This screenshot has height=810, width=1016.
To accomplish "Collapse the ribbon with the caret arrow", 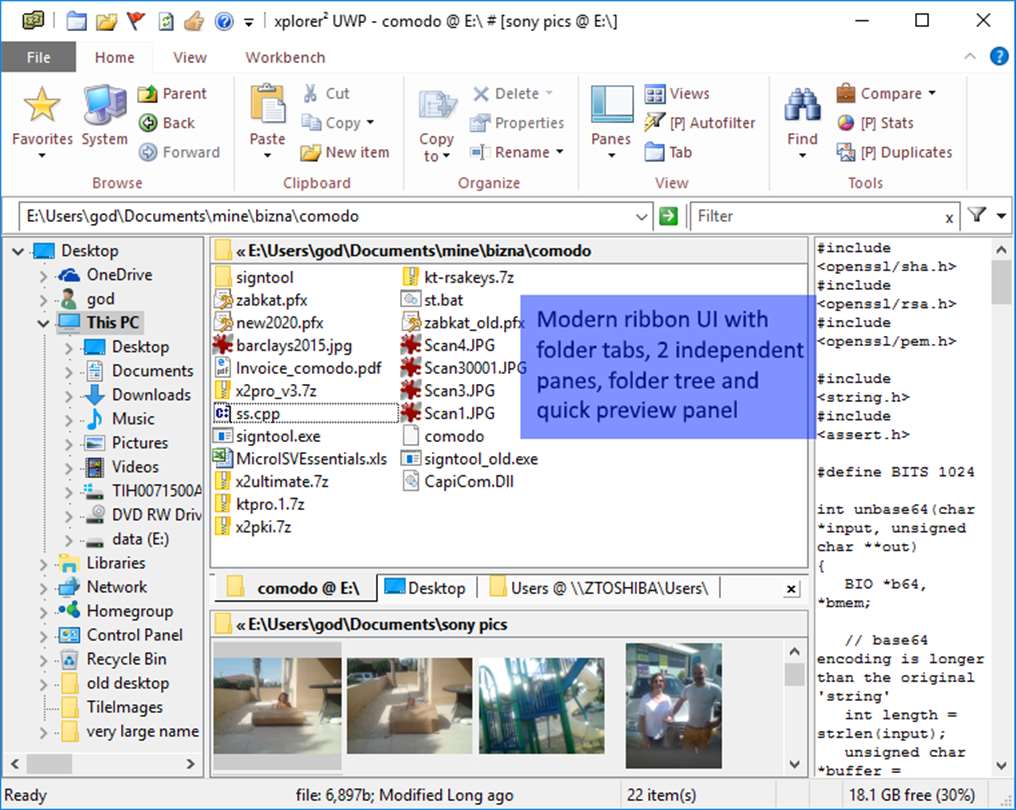I will point(970,56).
